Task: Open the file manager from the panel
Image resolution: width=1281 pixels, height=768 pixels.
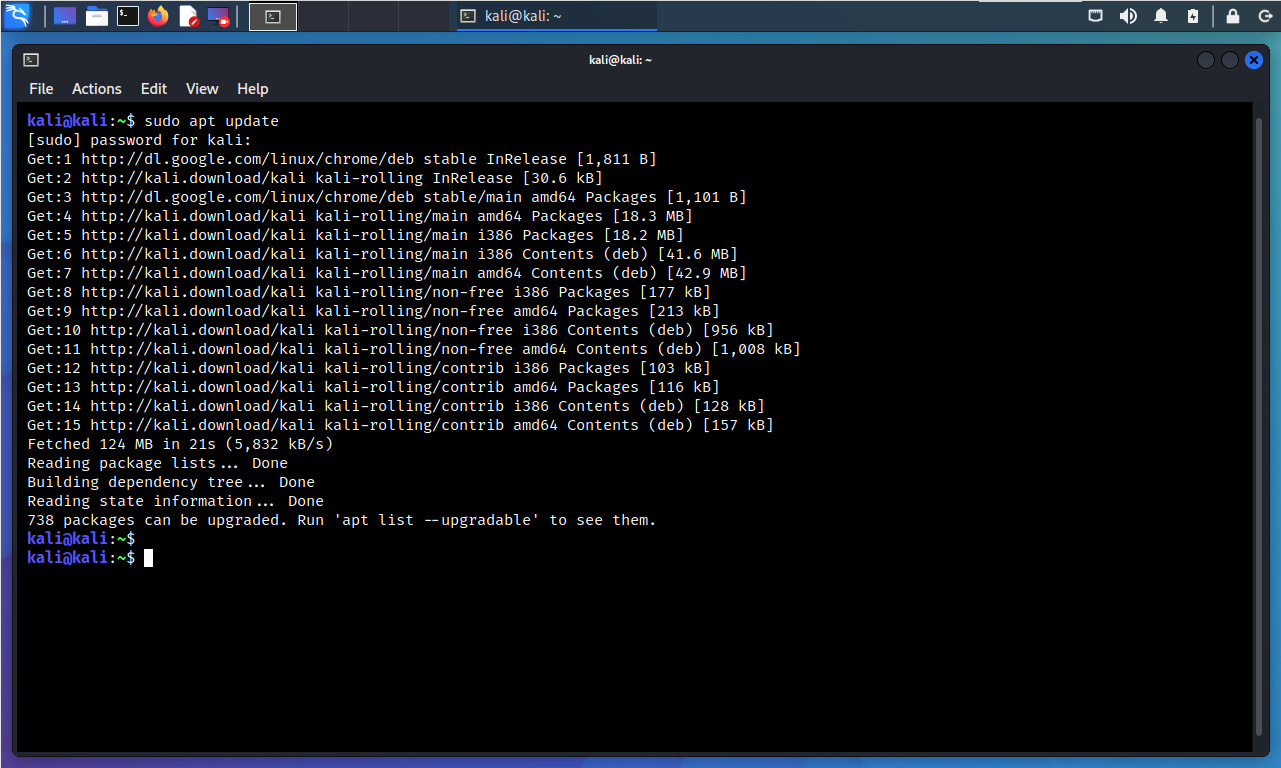Action: click(96, 16)
